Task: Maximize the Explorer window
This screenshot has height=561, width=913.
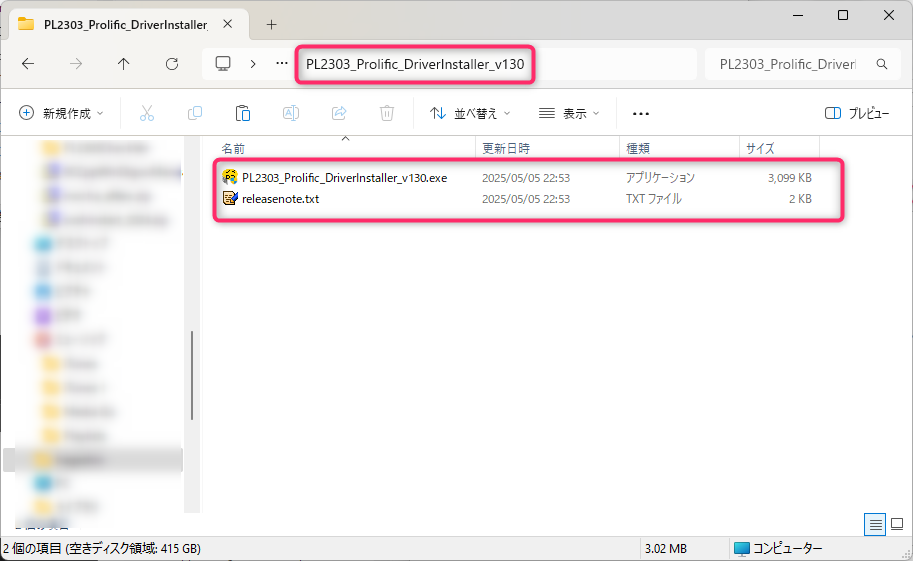Action: 843,15
